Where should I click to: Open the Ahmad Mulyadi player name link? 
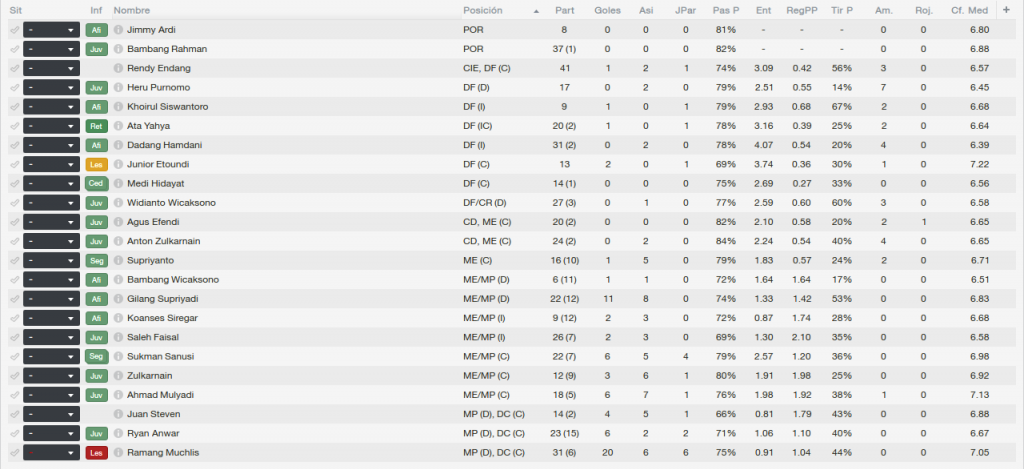(161, 395)
